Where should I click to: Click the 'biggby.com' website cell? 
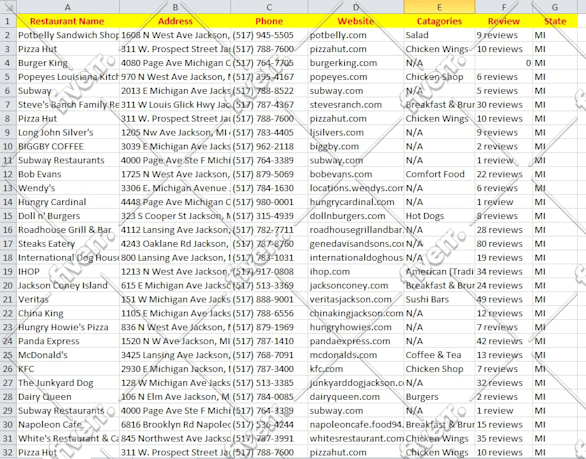(356, 146)
